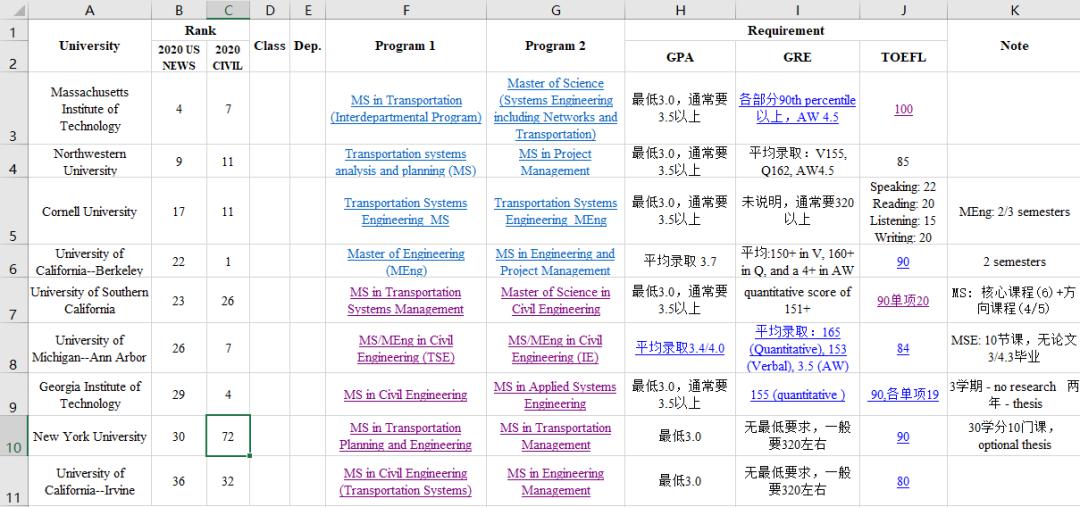The height and width of the screenshot is (507, 1080).
Task: Click the Select All corner button
Action: (x=14, y=10)
